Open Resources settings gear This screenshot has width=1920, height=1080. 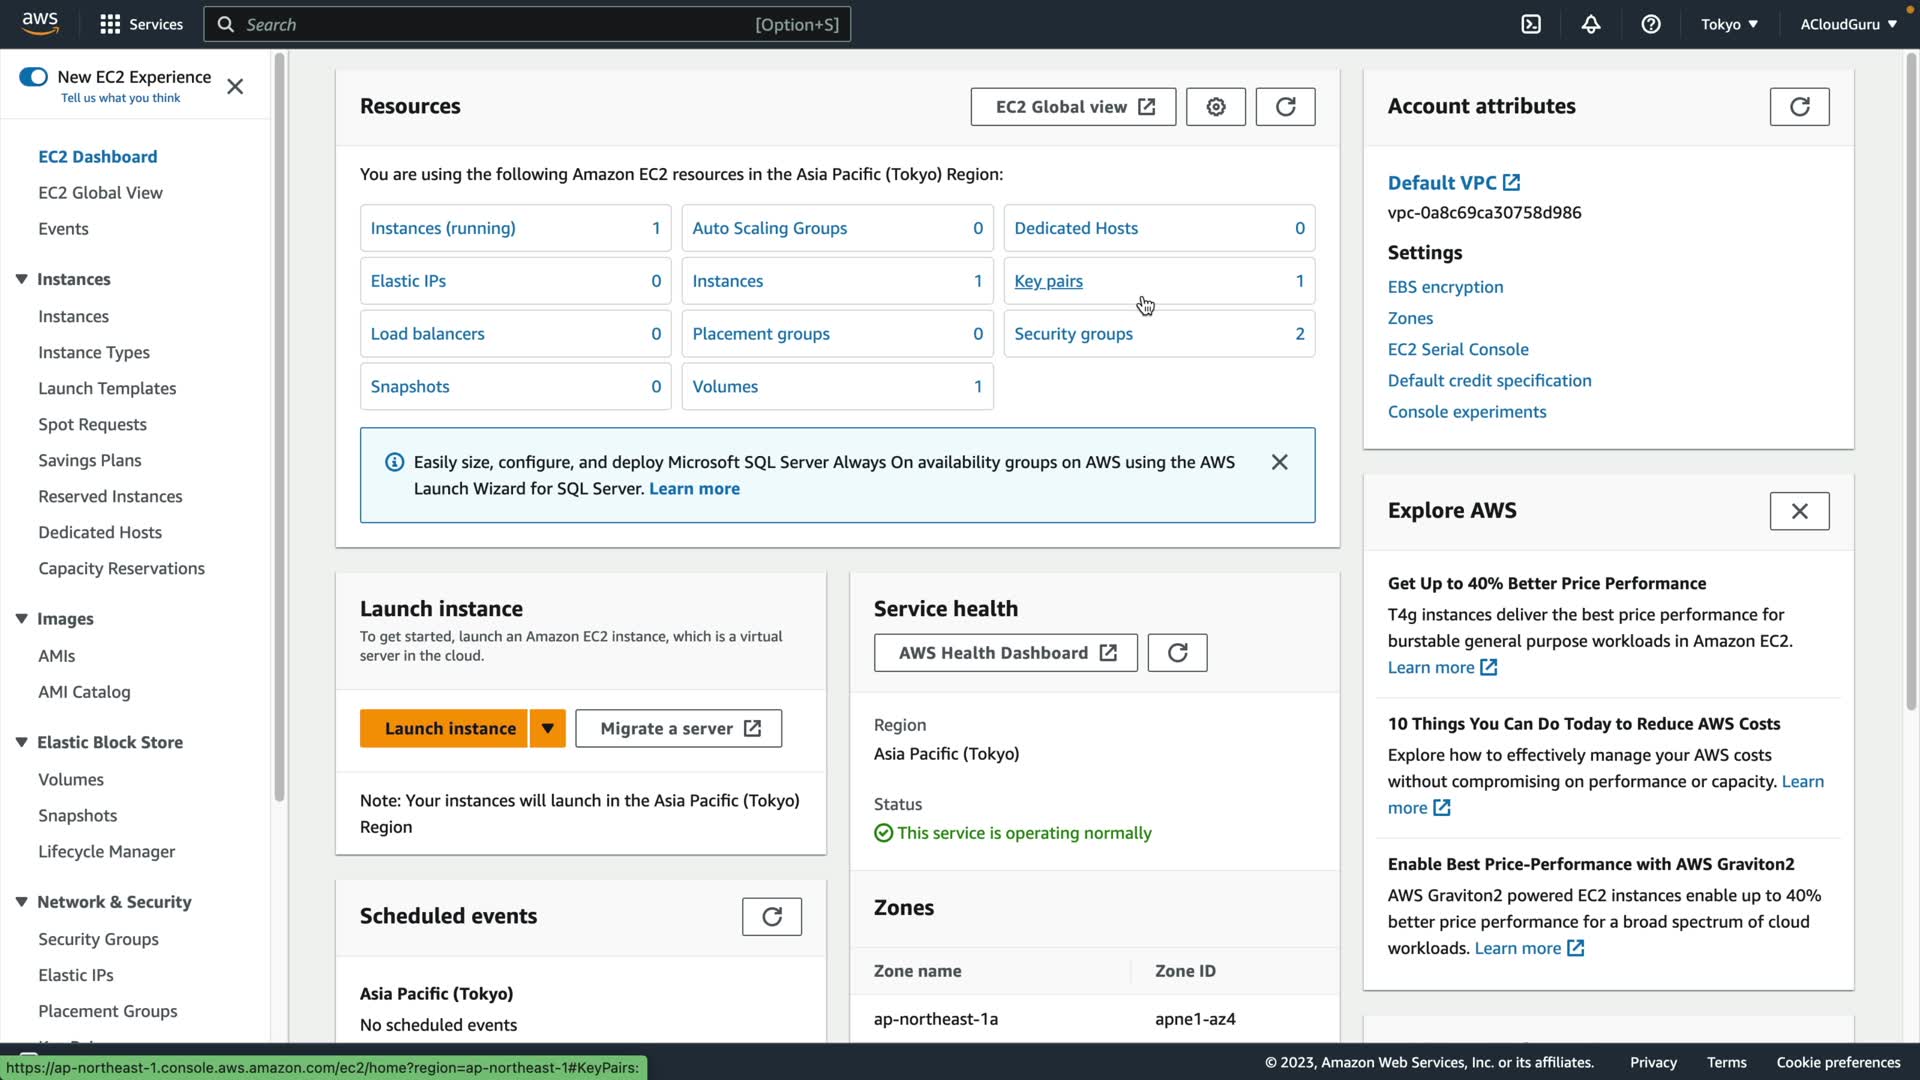1215,107
